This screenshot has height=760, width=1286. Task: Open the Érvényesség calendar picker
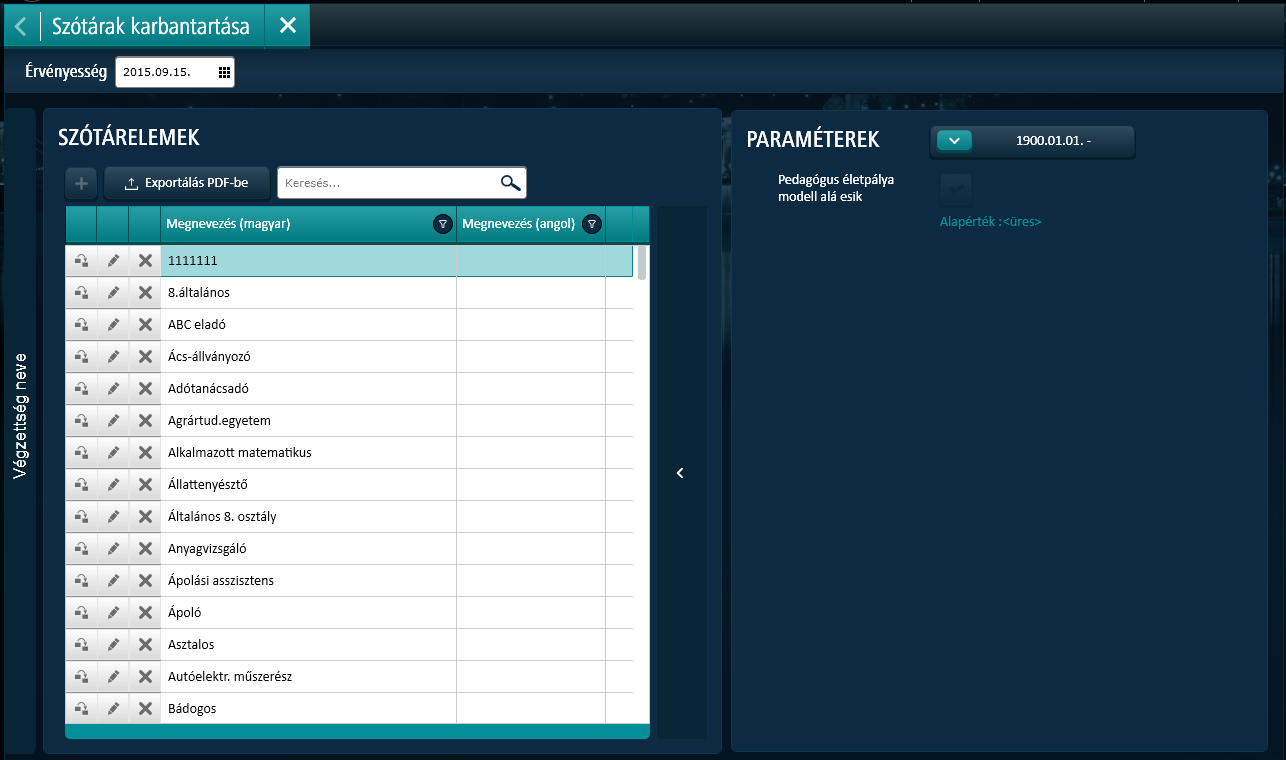(224, 72)
